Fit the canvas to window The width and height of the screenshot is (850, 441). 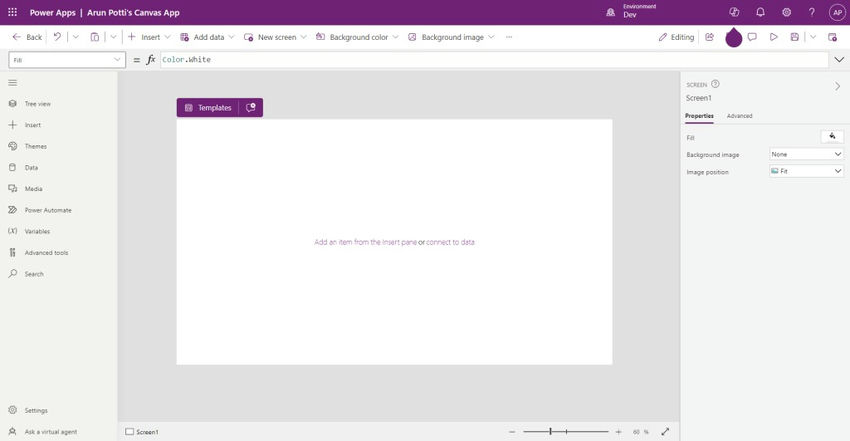pyautogui.click(x=665, y=432)
